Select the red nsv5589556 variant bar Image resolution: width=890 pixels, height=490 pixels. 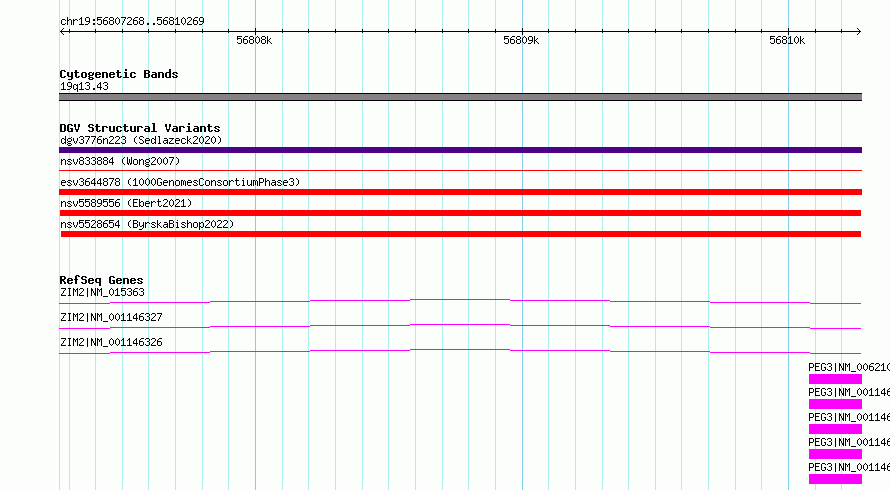point(460,213)
